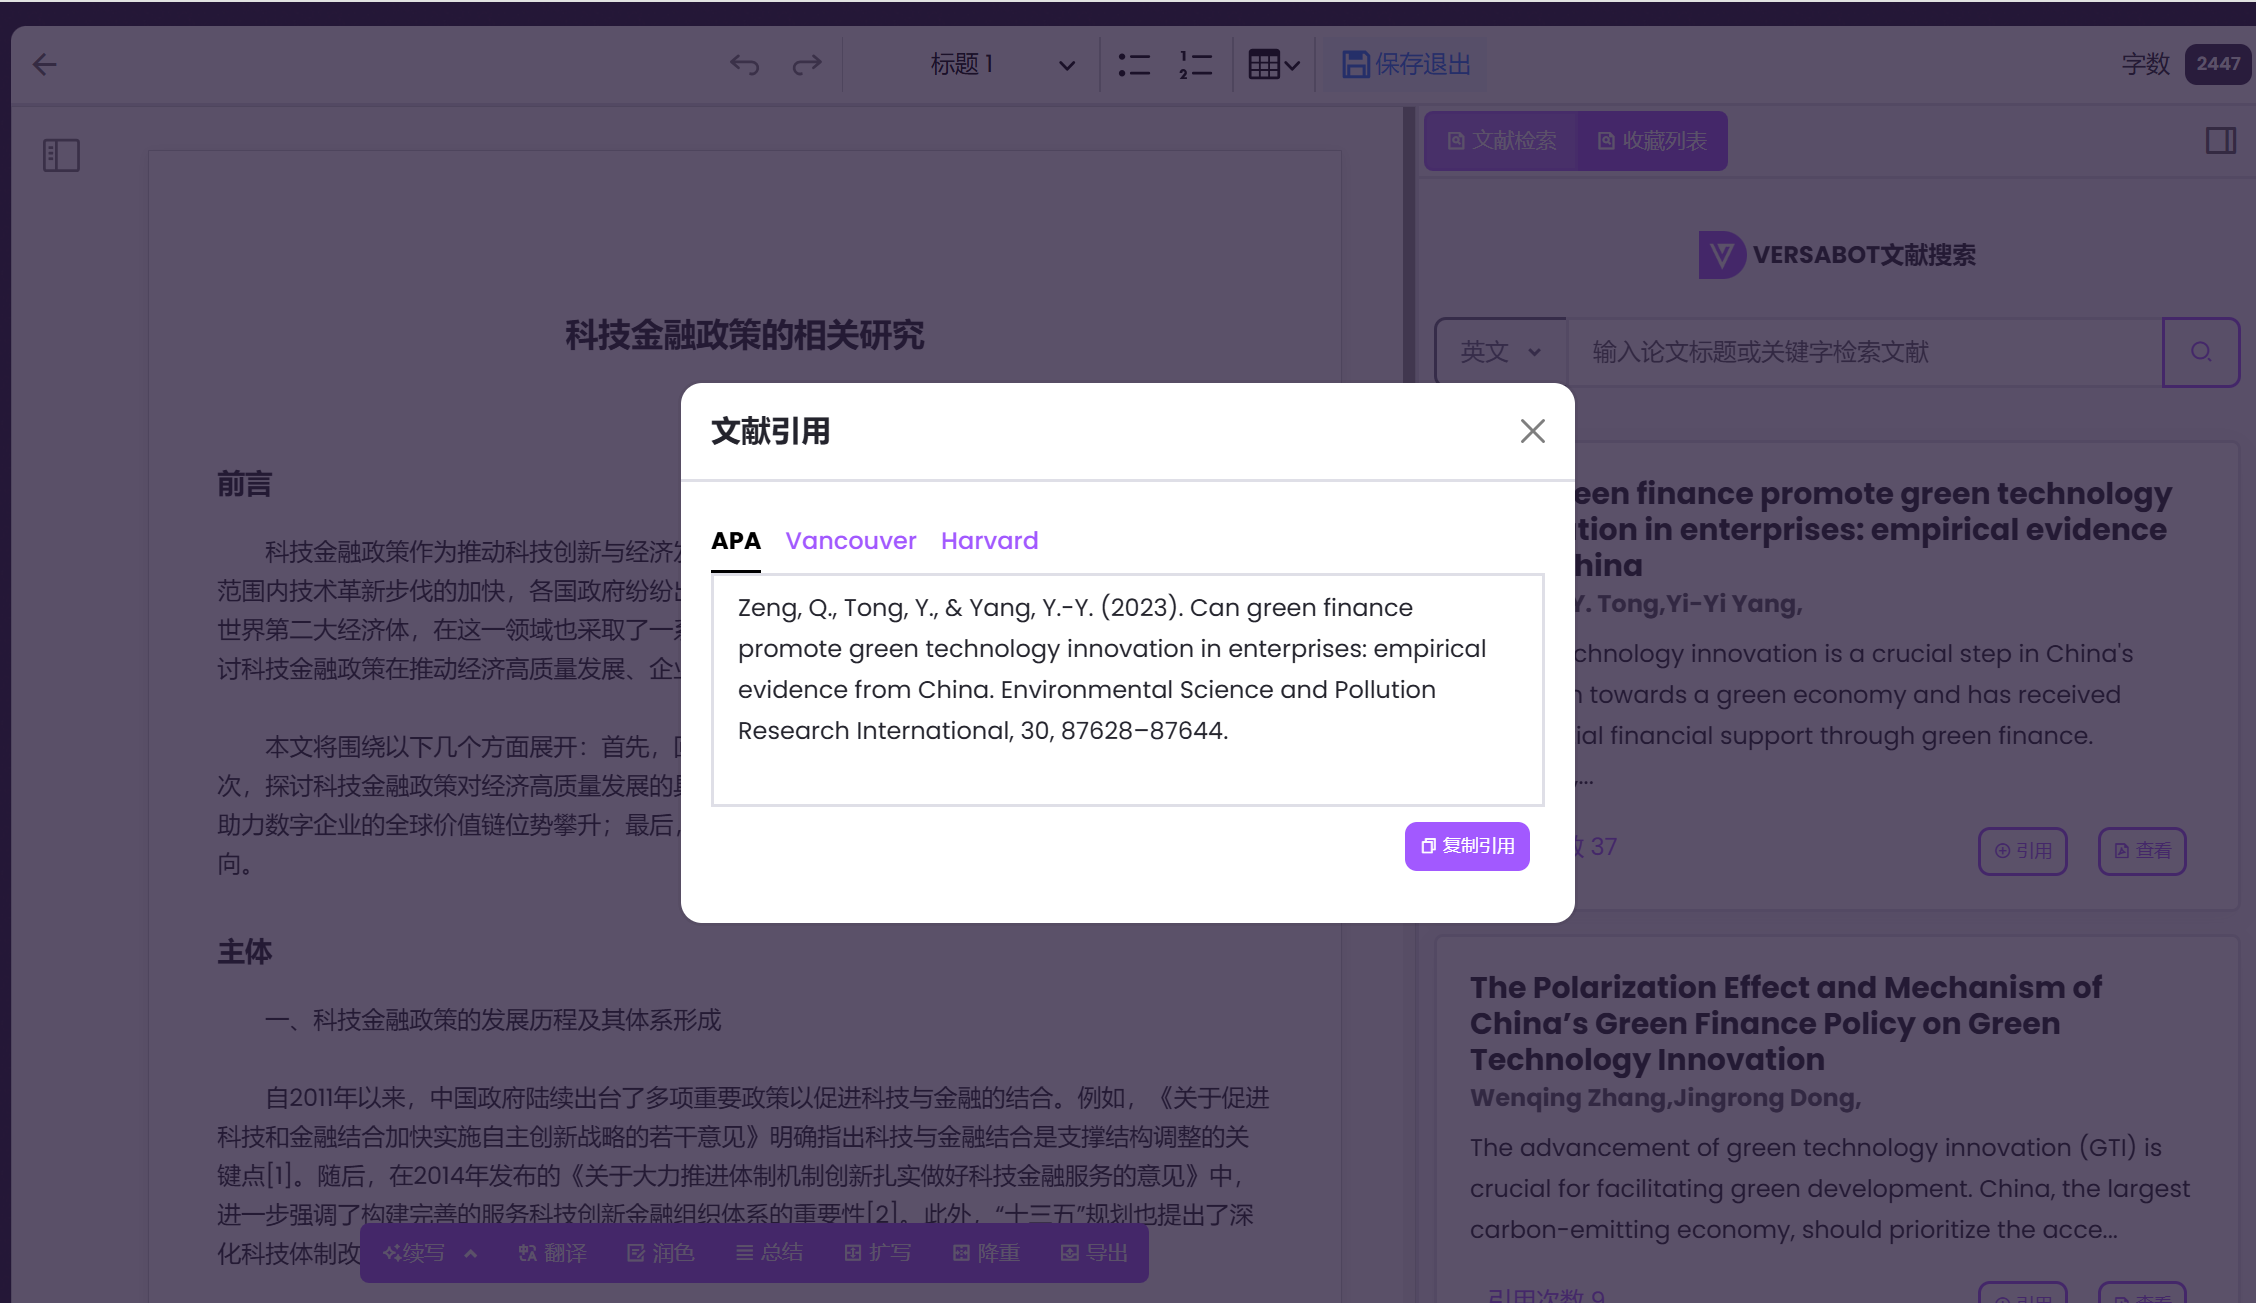
Task: Switch to the Vancouver citation tab
Action: [x=850, y=541]
